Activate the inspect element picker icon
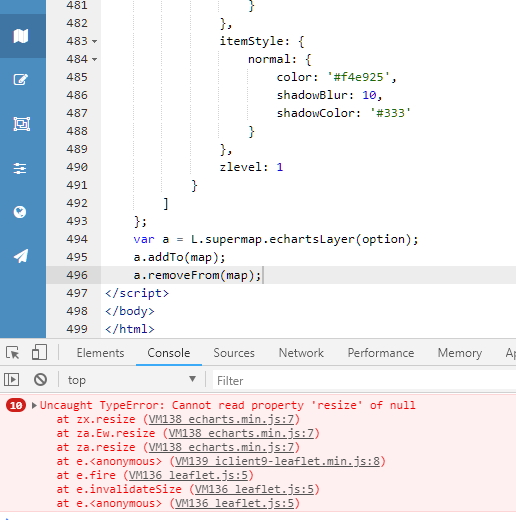516x520 pixels. (13, 353)
